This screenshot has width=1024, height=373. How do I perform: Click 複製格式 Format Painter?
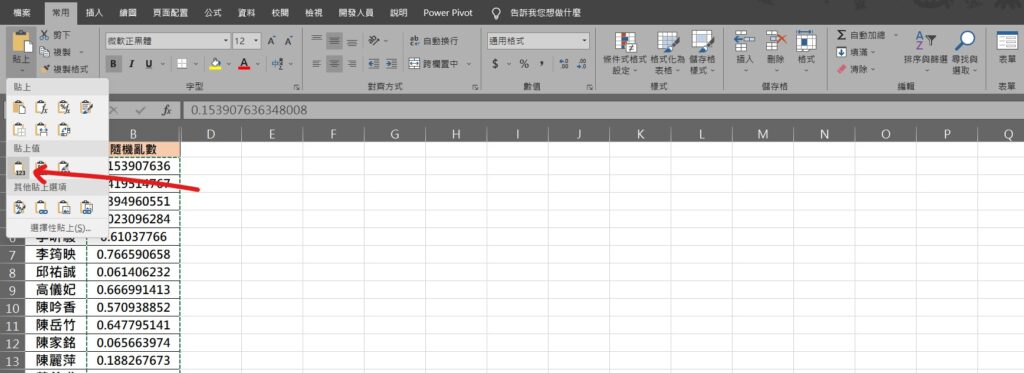point(63,68)
